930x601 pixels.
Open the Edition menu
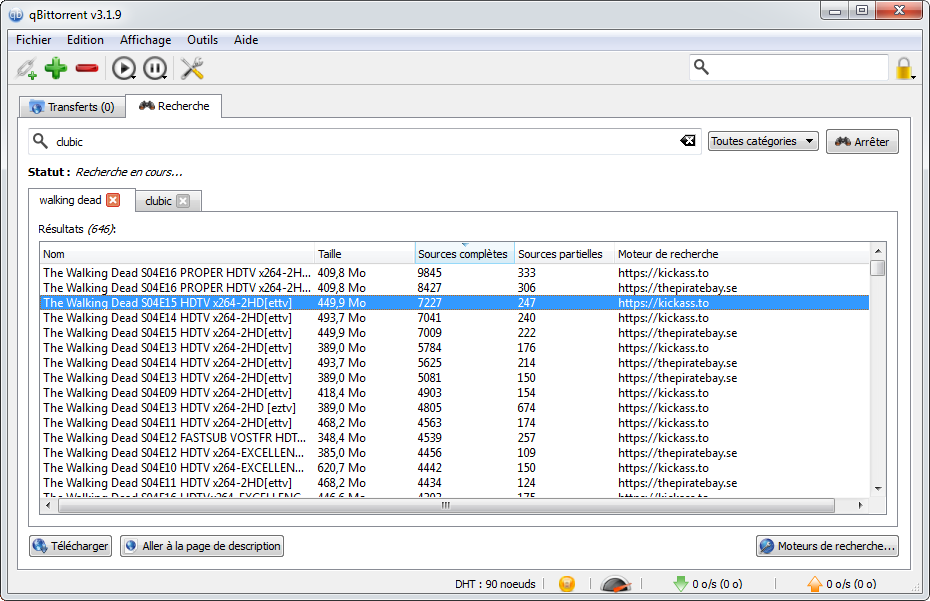(85, 40)
